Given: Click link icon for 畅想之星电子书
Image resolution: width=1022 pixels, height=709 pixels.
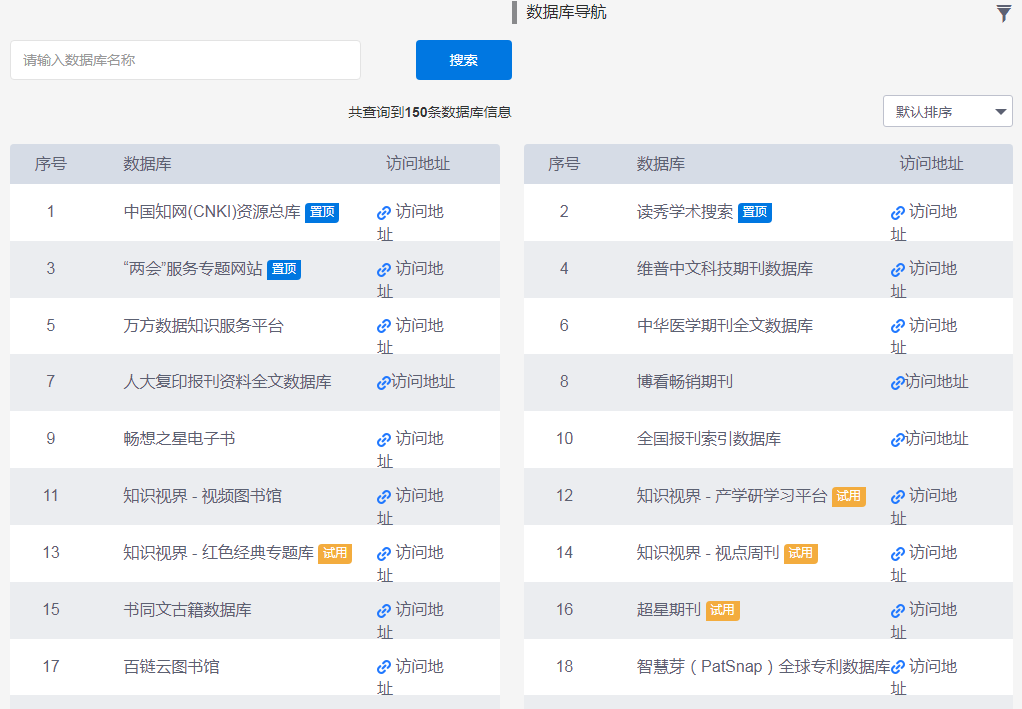Looking at the screenshot, I should click(x=384, y=440).
